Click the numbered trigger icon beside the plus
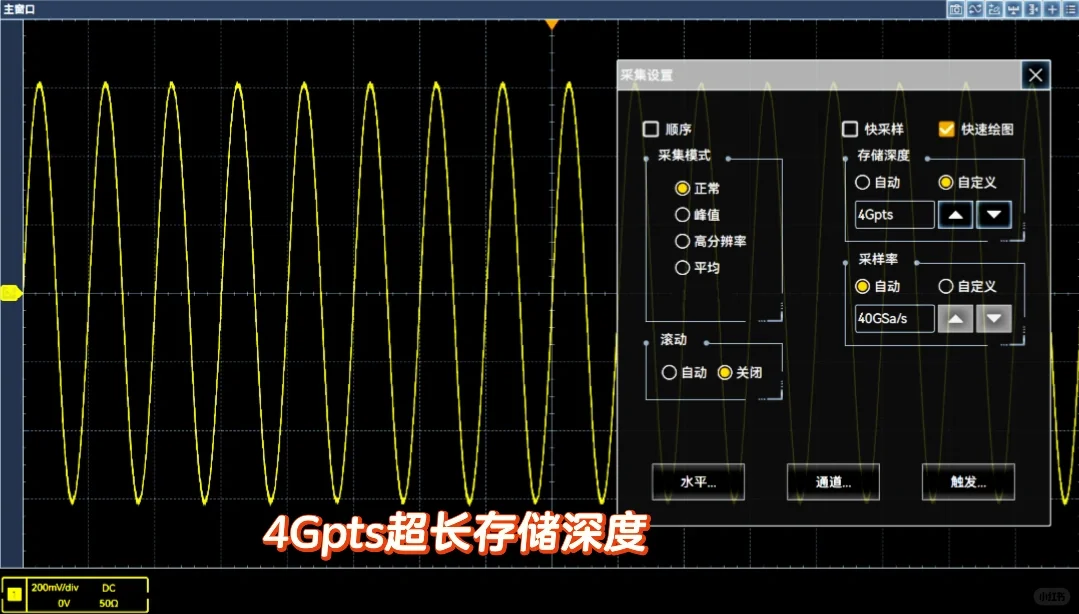Screen dimensions: 1079x614 coord(1031,9)
